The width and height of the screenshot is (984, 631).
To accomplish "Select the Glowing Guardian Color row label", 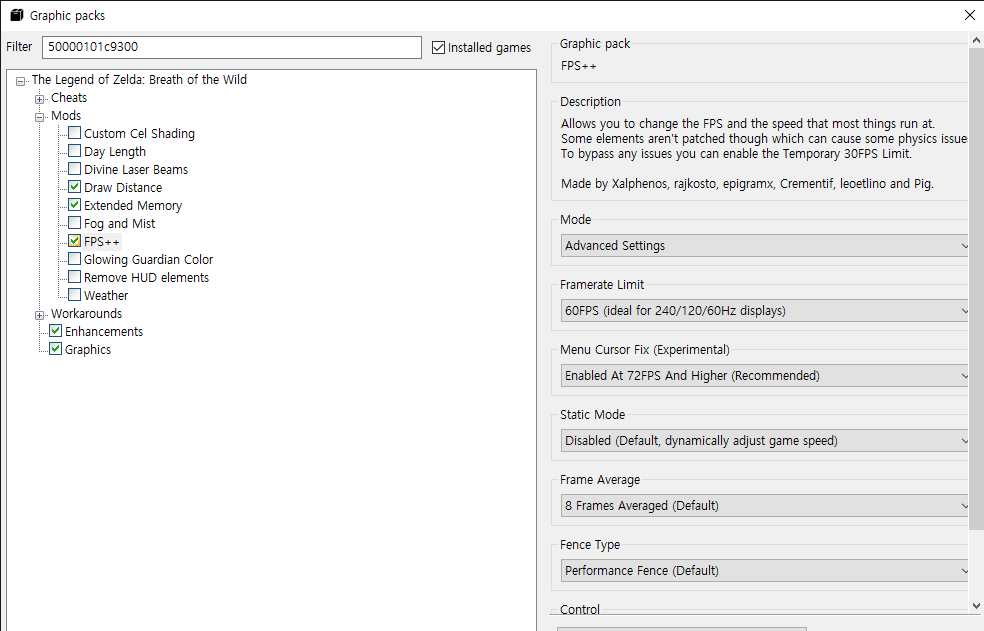I will click(149, 259).
